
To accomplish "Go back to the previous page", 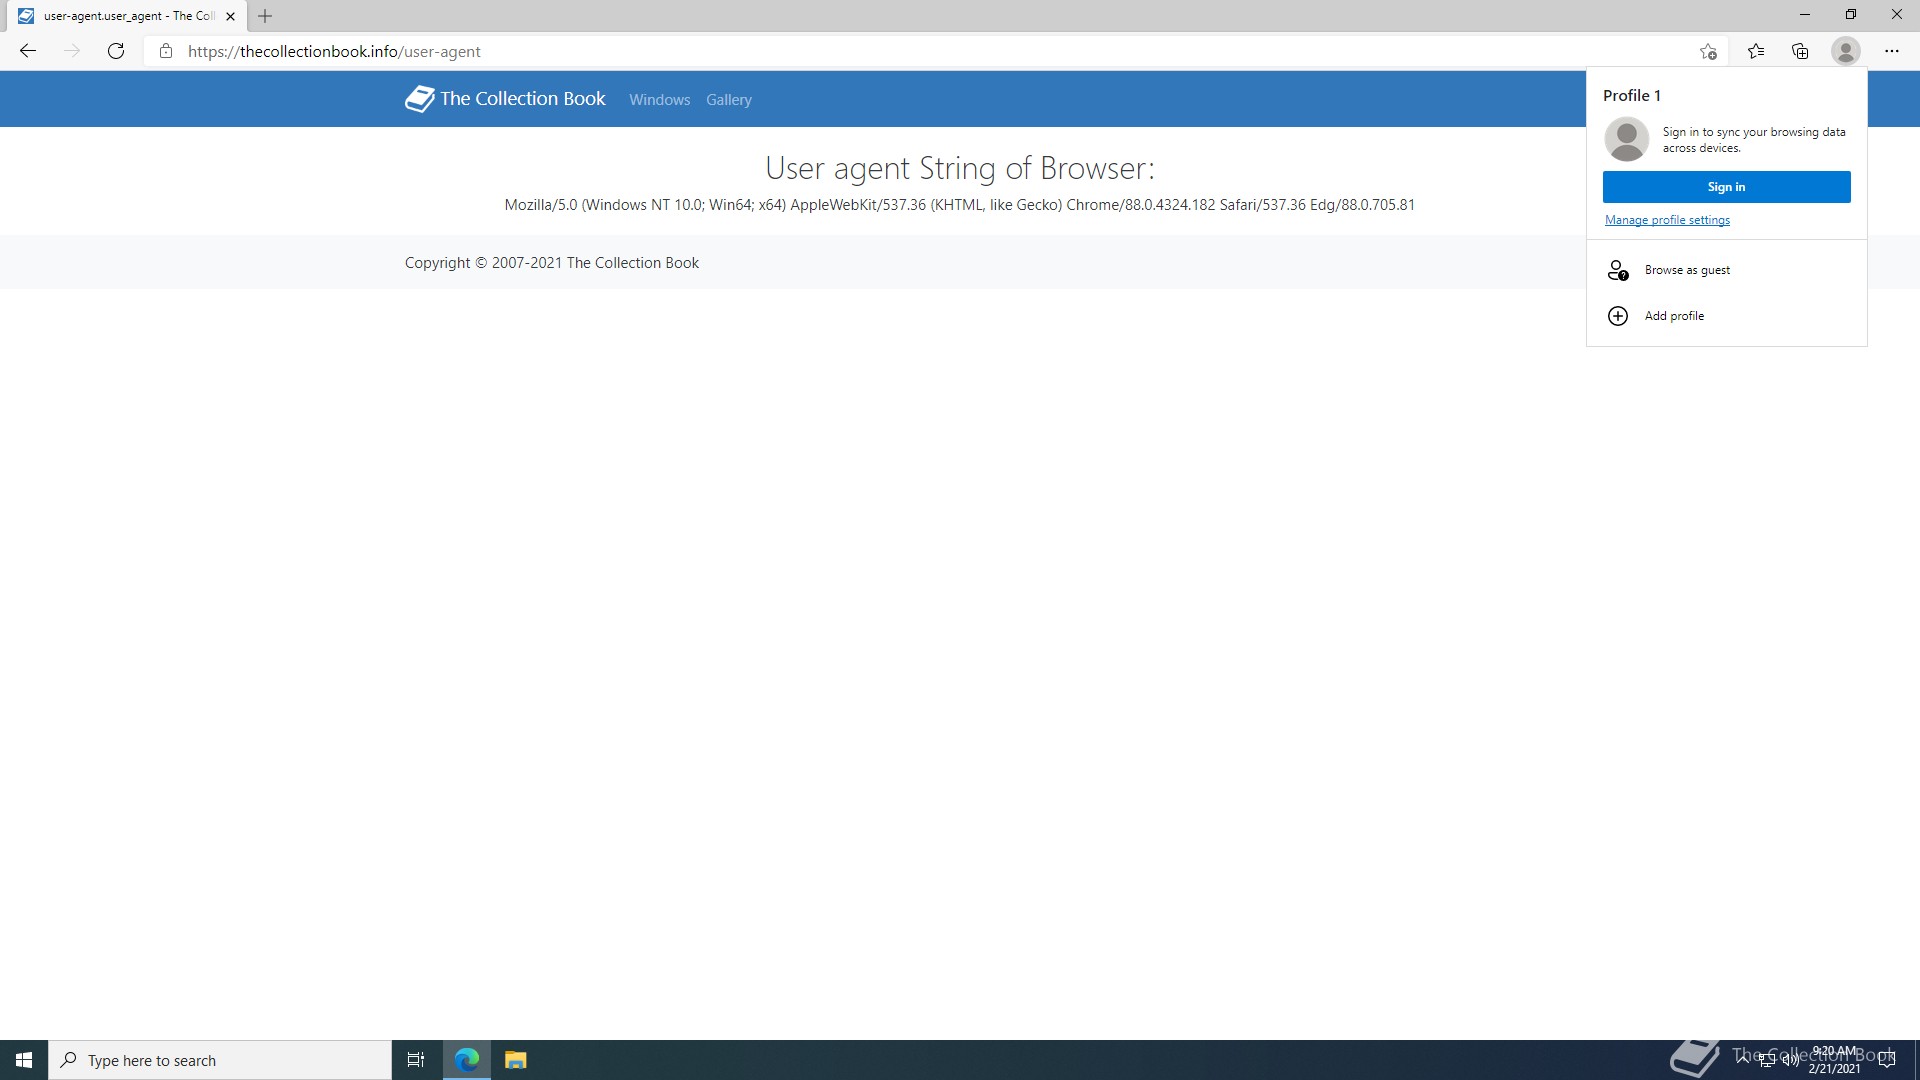I will tap(28, 51).
